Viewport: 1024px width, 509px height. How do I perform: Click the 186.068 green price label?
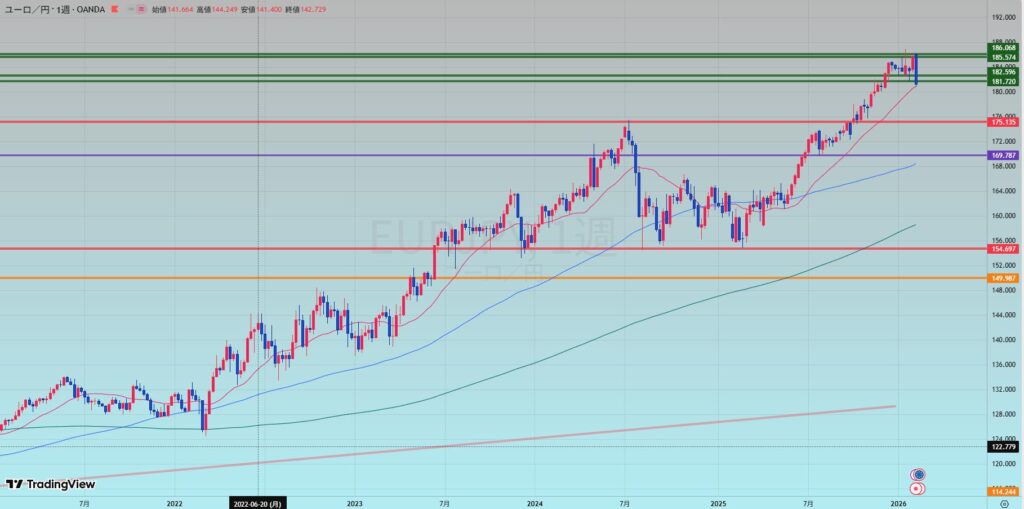click(1003, 48)
